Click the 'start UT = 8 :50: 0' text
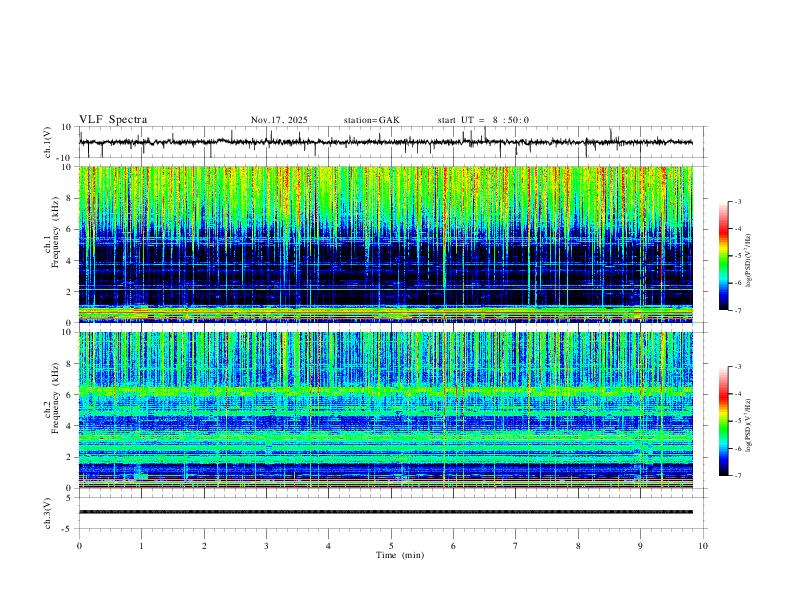Viewport: 792px width, 612px height. 483,120
